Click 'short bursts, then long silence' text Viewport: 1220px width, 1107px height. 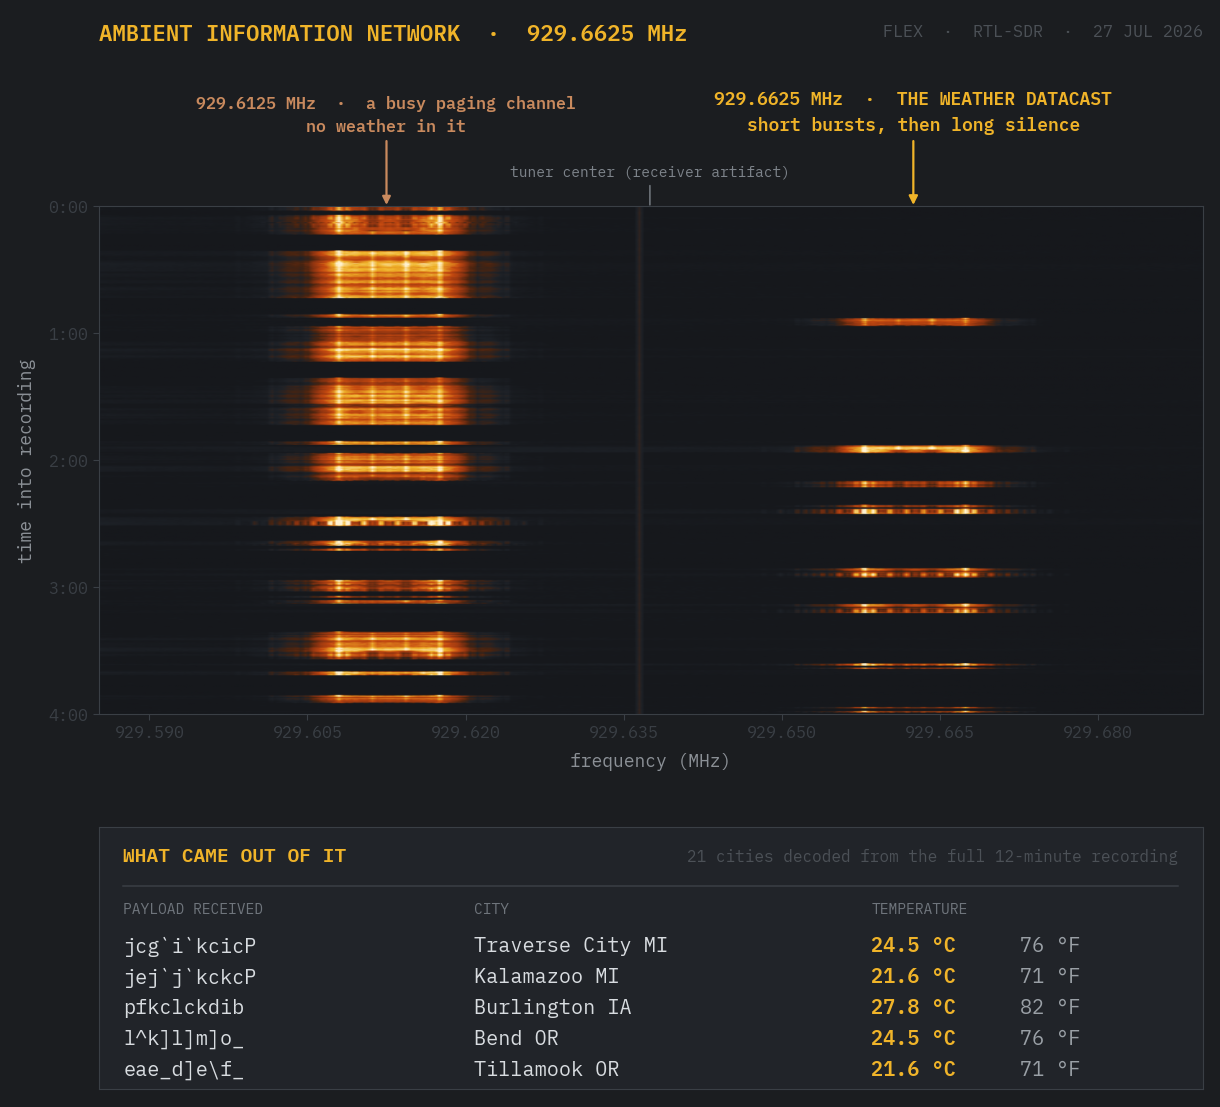913,125
